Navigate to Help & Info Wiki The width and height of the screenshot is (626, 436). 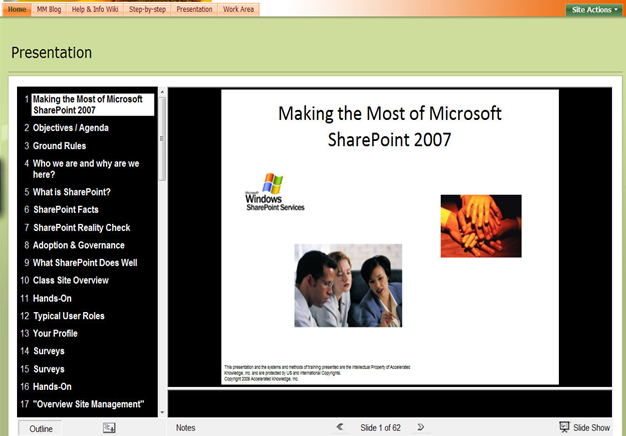click(x=95, y=9)
